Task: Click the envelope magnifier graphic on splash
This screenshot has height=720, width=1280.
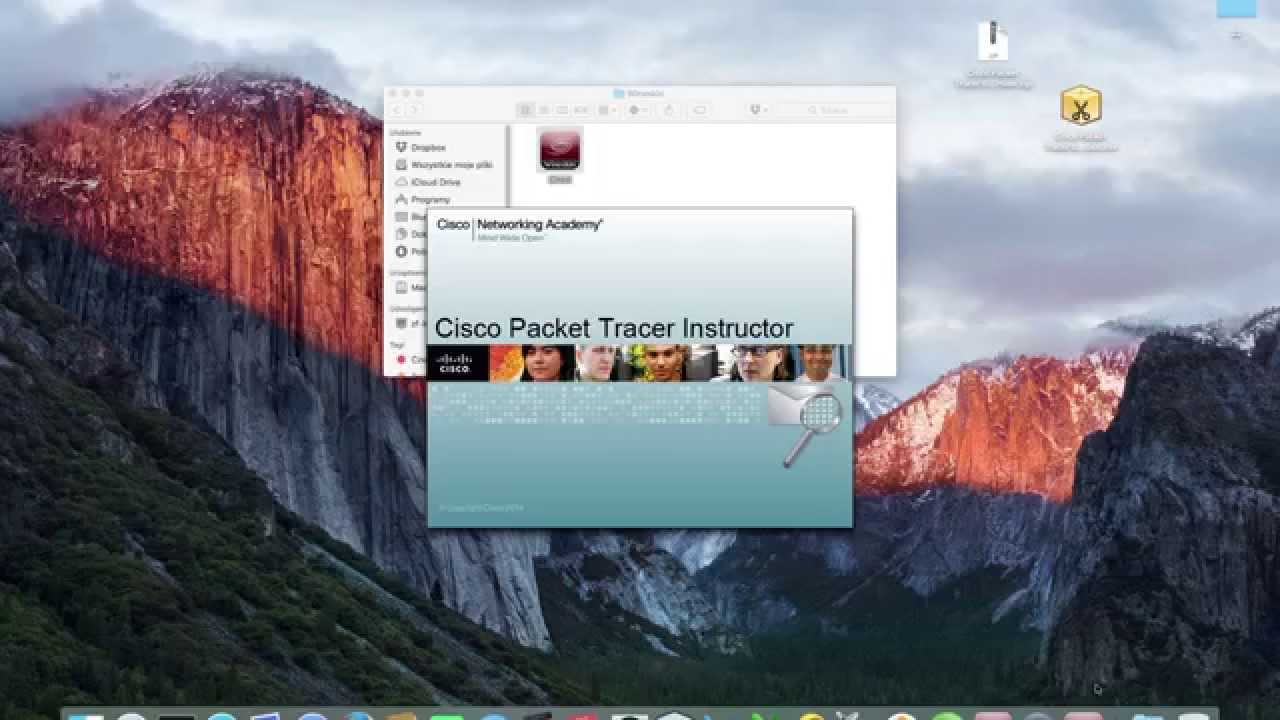Action: click(x=806, y=425)
